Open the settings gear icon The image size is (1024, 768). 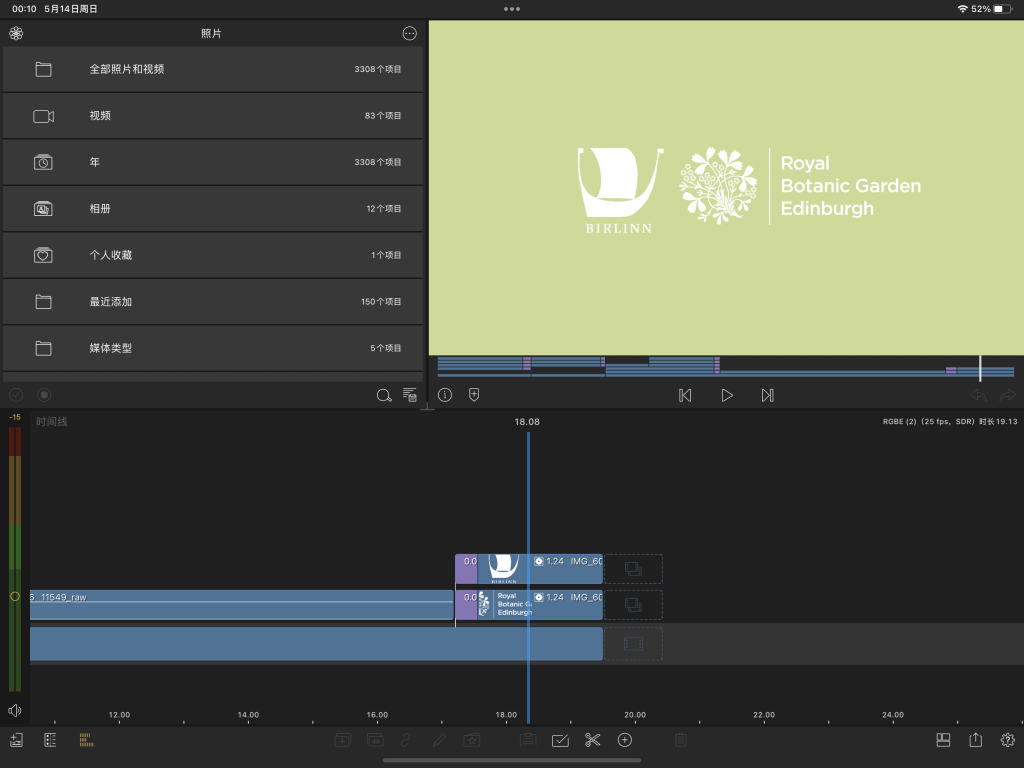pyautogui.click(x=1008, y=740)
